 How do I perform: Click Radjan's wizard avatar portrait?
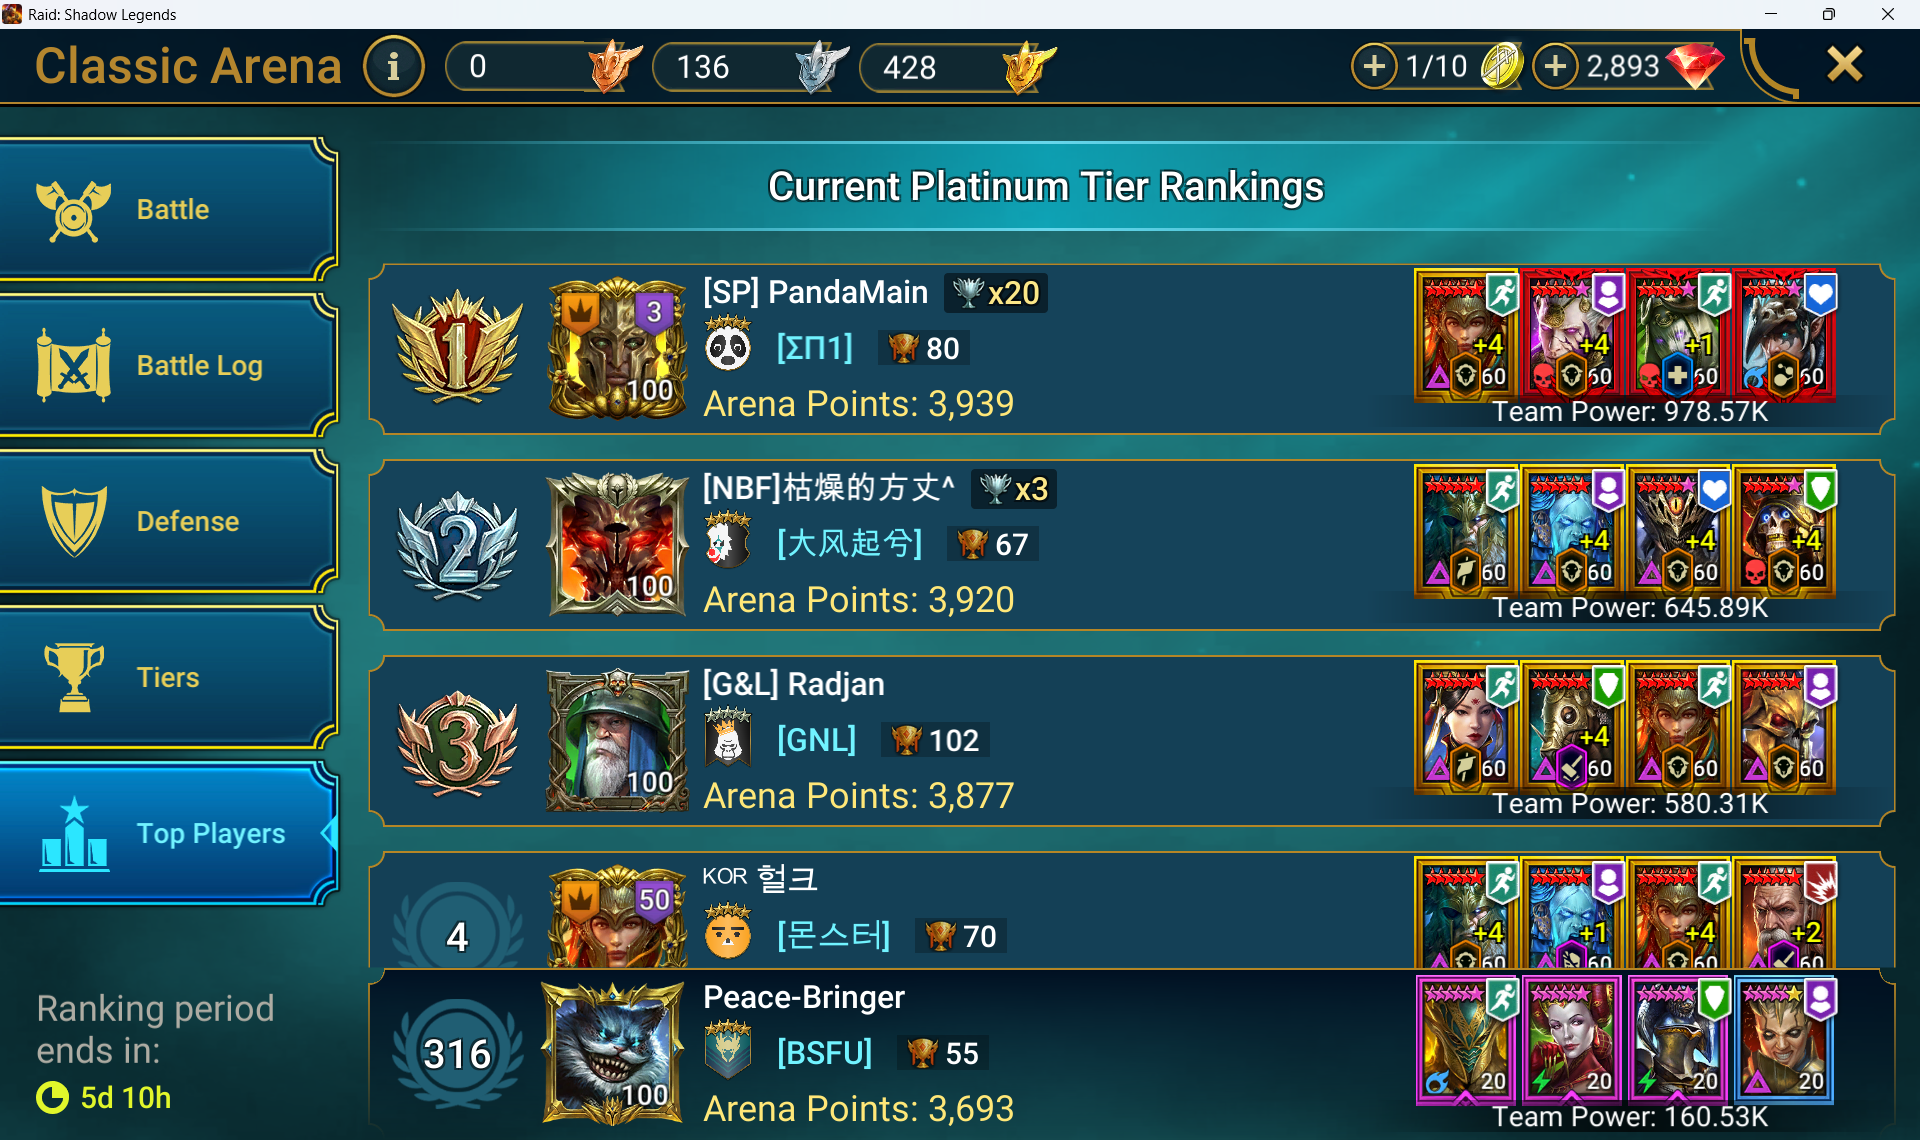tap(617, 740)
